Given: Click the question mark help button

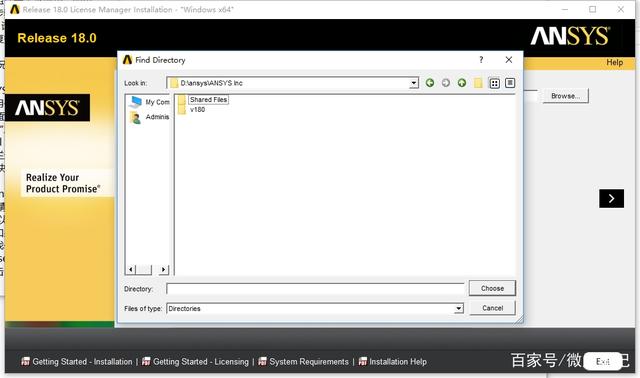Looking at the screenshot, I should 481,60.
